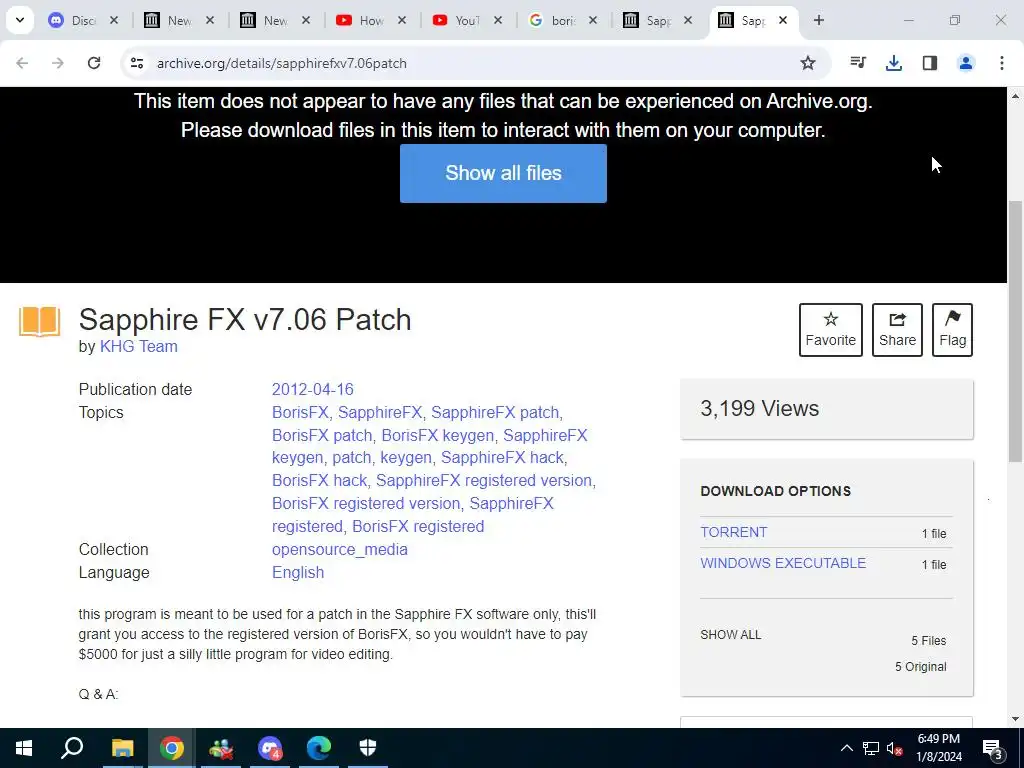This screenshot has height=768, width=1024.
Task: Close the active Sapphire tab
Action: tap(783, 20)
